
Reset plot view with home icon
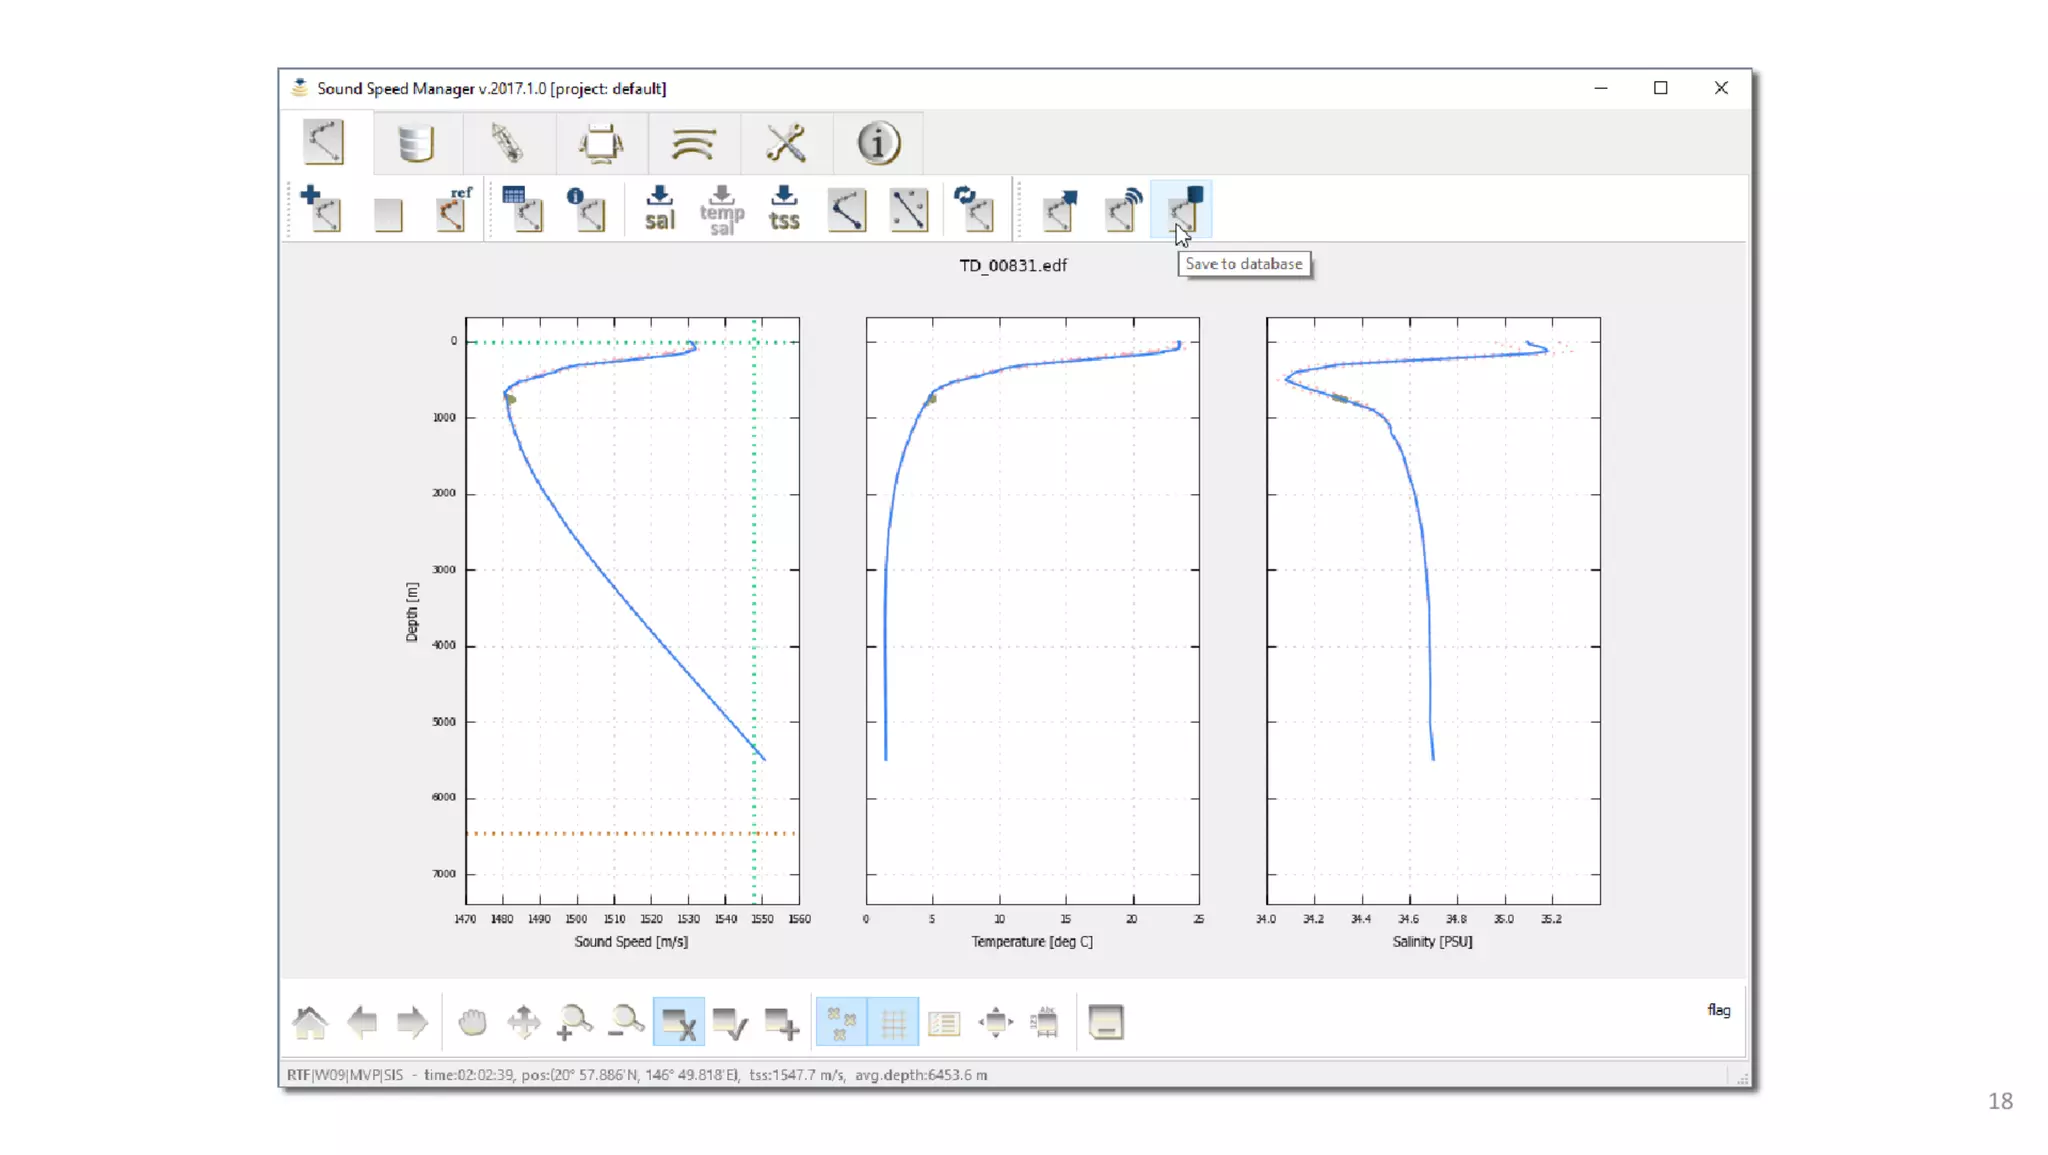tap(310, 1022)
